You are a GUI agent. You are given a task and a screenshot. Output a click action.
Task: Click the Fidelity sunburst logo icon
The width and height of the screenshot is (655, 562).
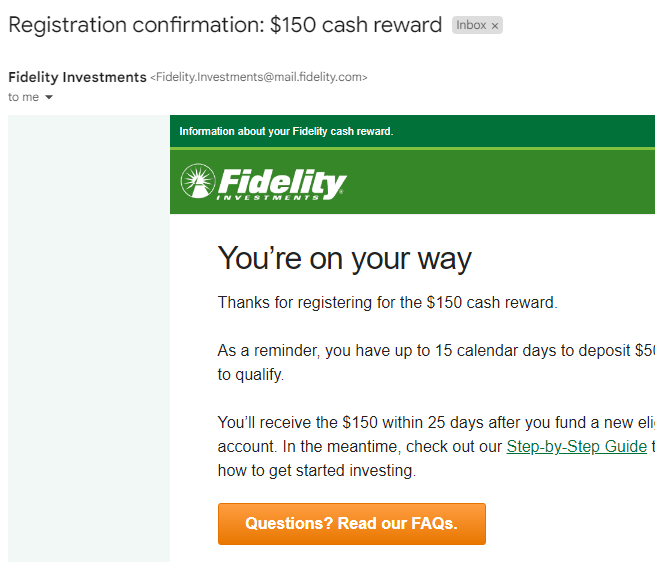click(197, 181)
